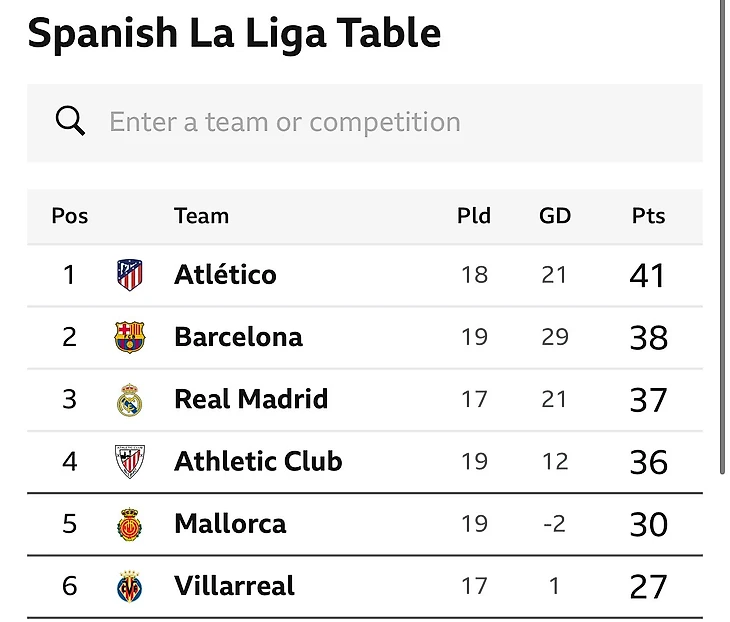Open the Villarreal team link
The image size is (730, 622).
click(x=234, y=586)
